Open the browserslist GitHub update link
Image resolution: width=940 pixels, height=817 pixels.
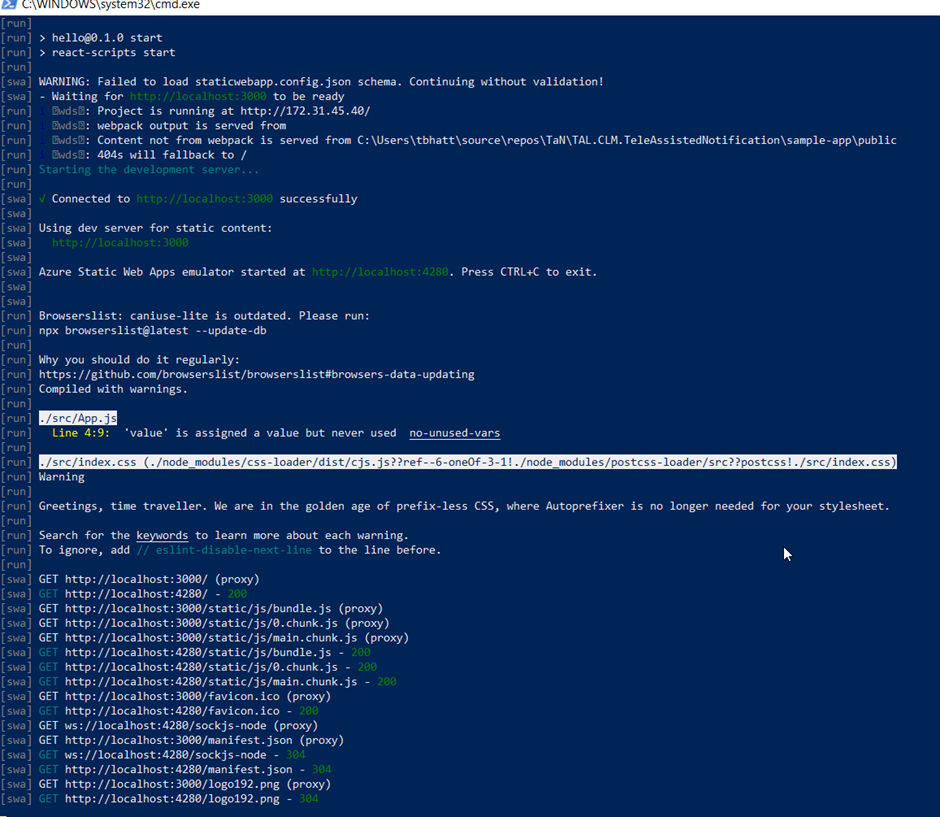[256, 374]
